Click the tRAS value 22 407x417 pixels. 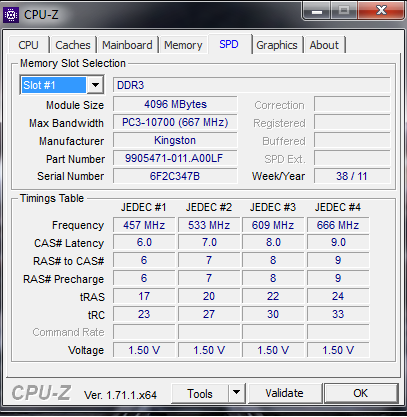273,296
